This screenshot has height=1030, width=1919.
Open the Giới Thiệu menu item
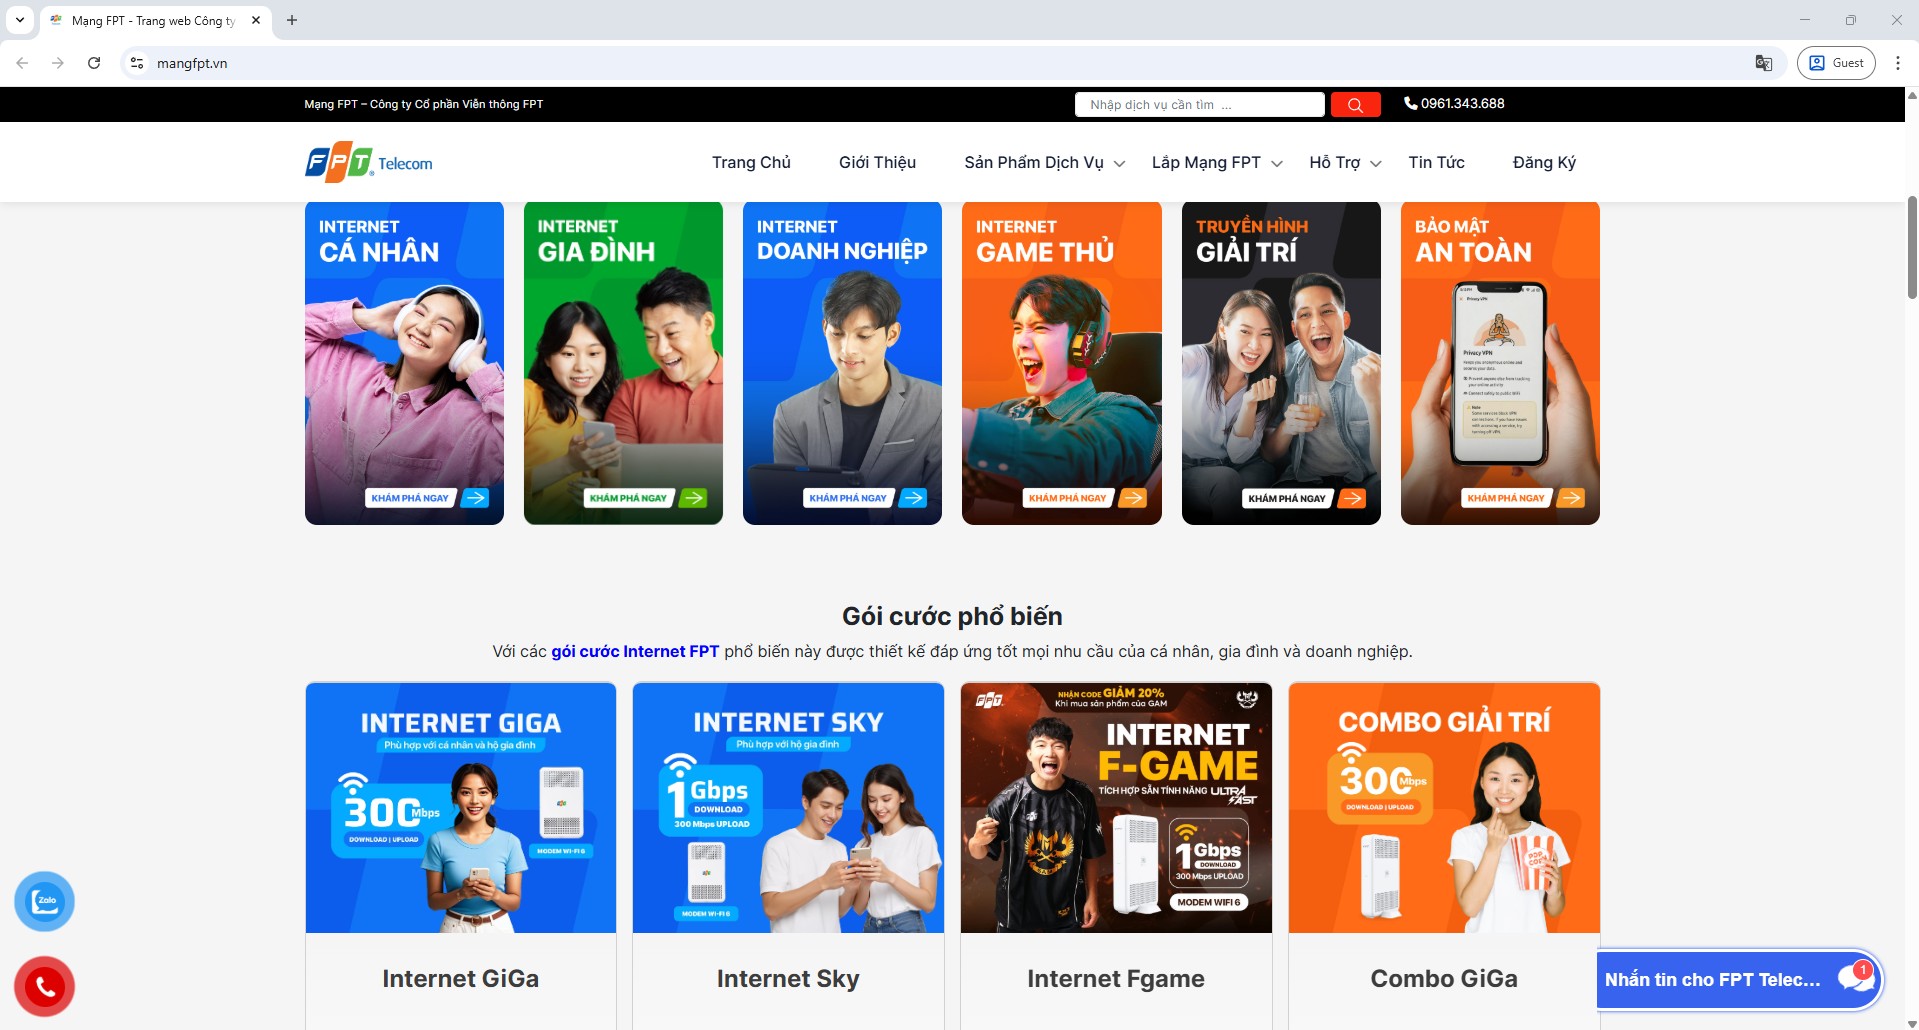coord(877,163)
